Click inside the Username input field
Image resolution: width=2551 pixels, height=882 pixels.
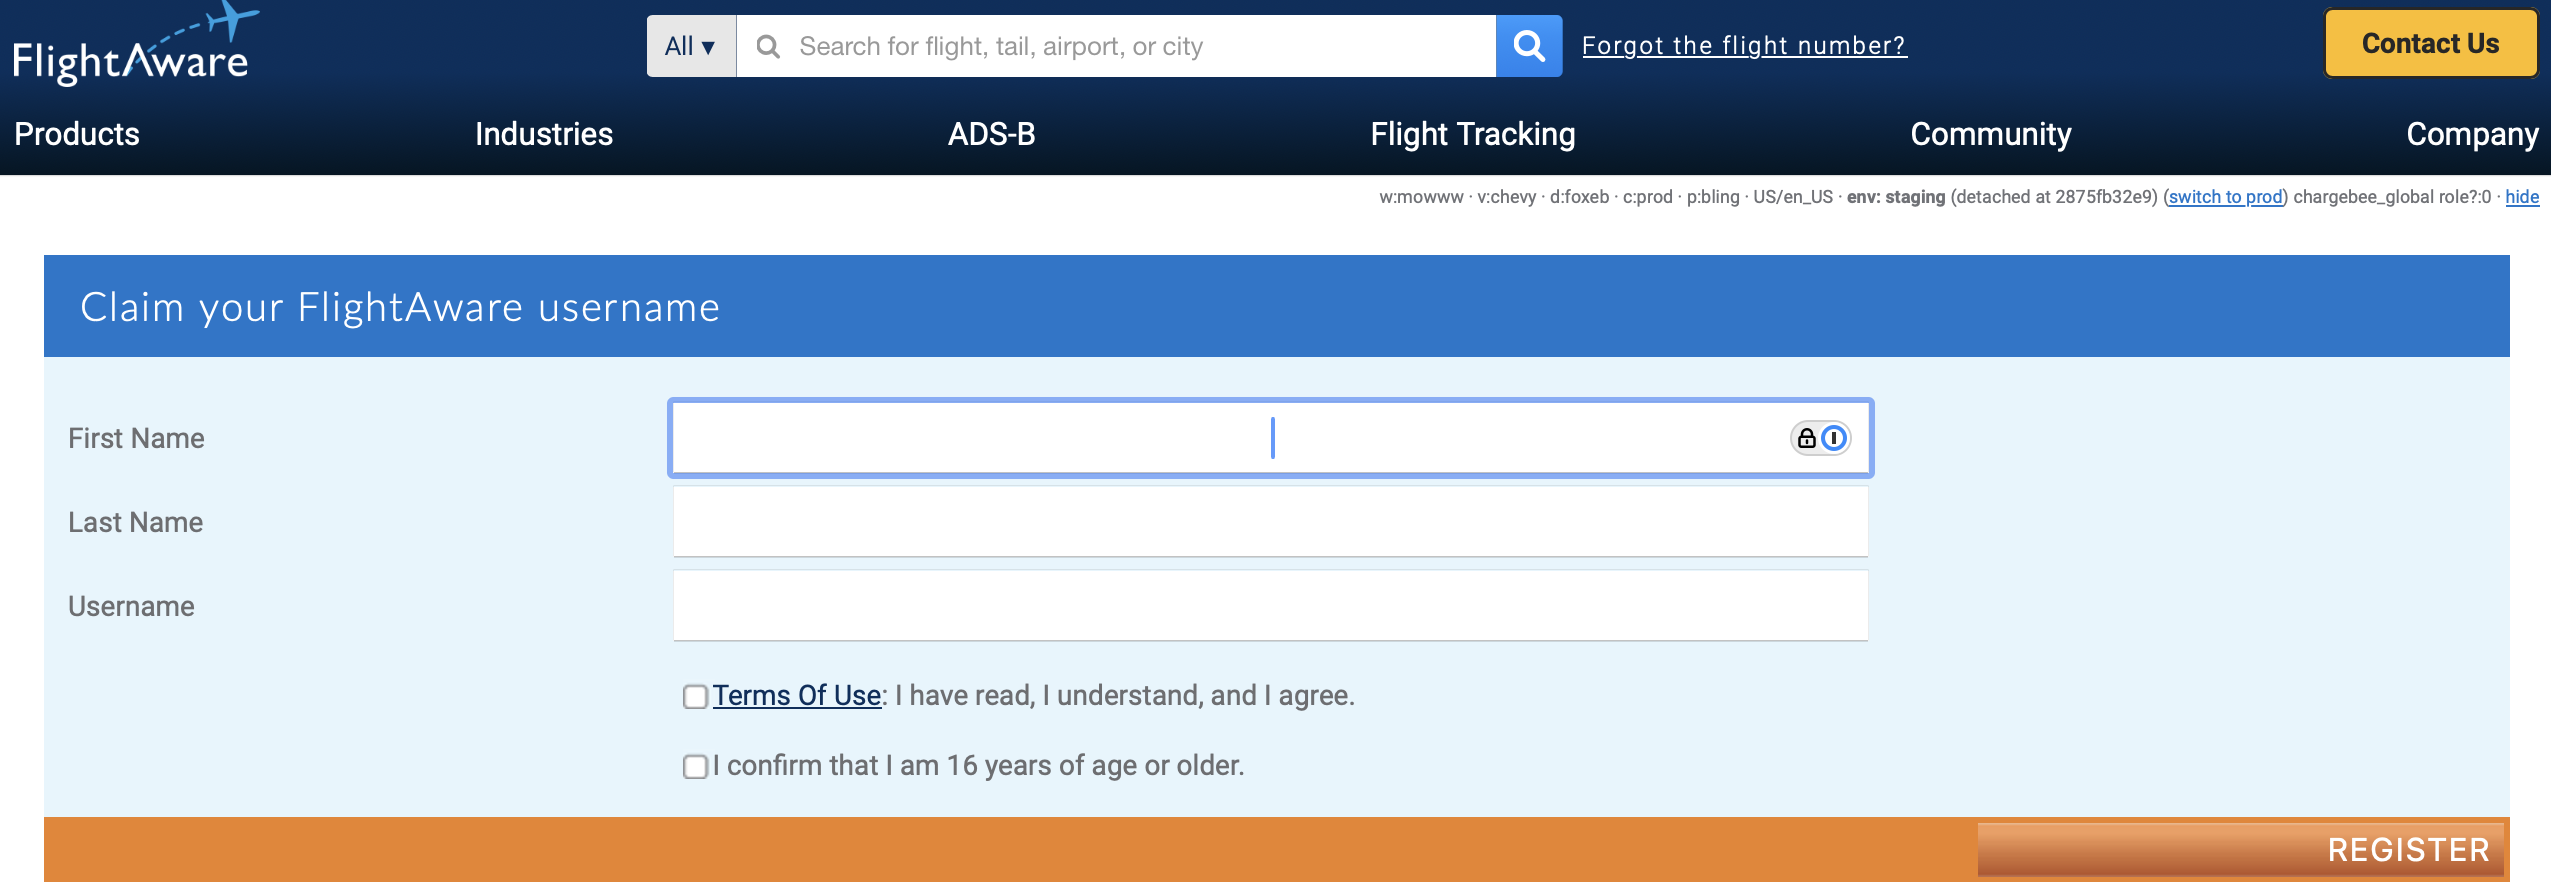[1268, 604]
